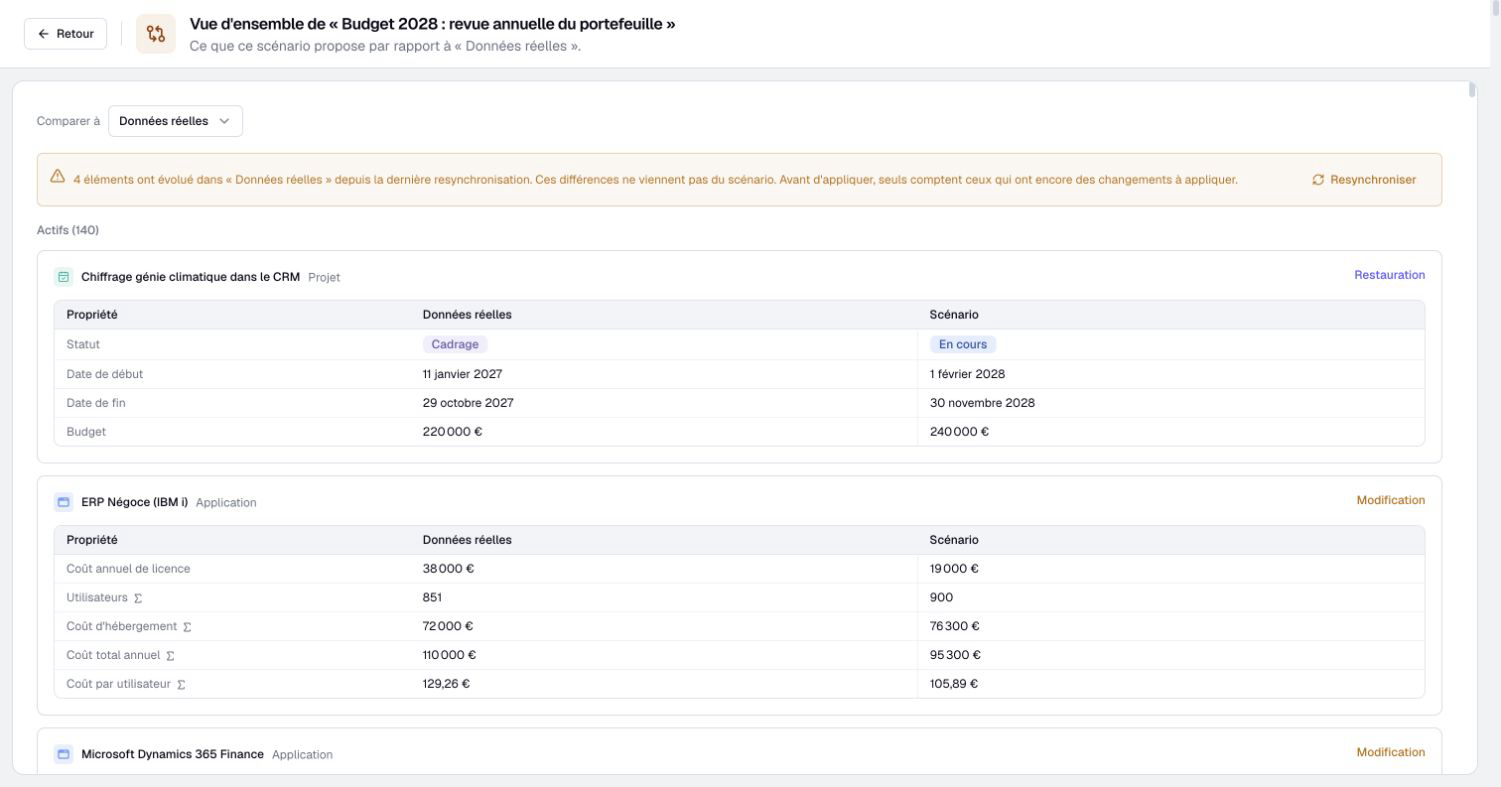Click the 38 000 € licence cost value
Viewport: 1501px width, 787px height.
click(x=448, y=569)
